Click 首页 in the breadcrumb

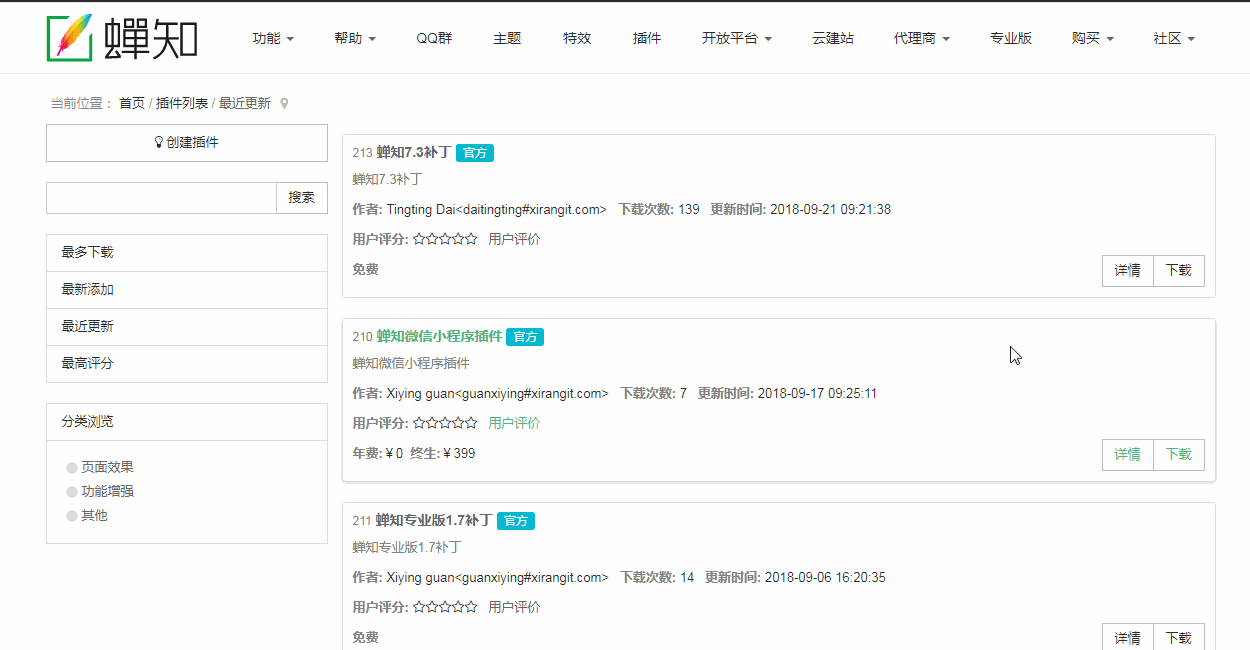tap(132, 103)
